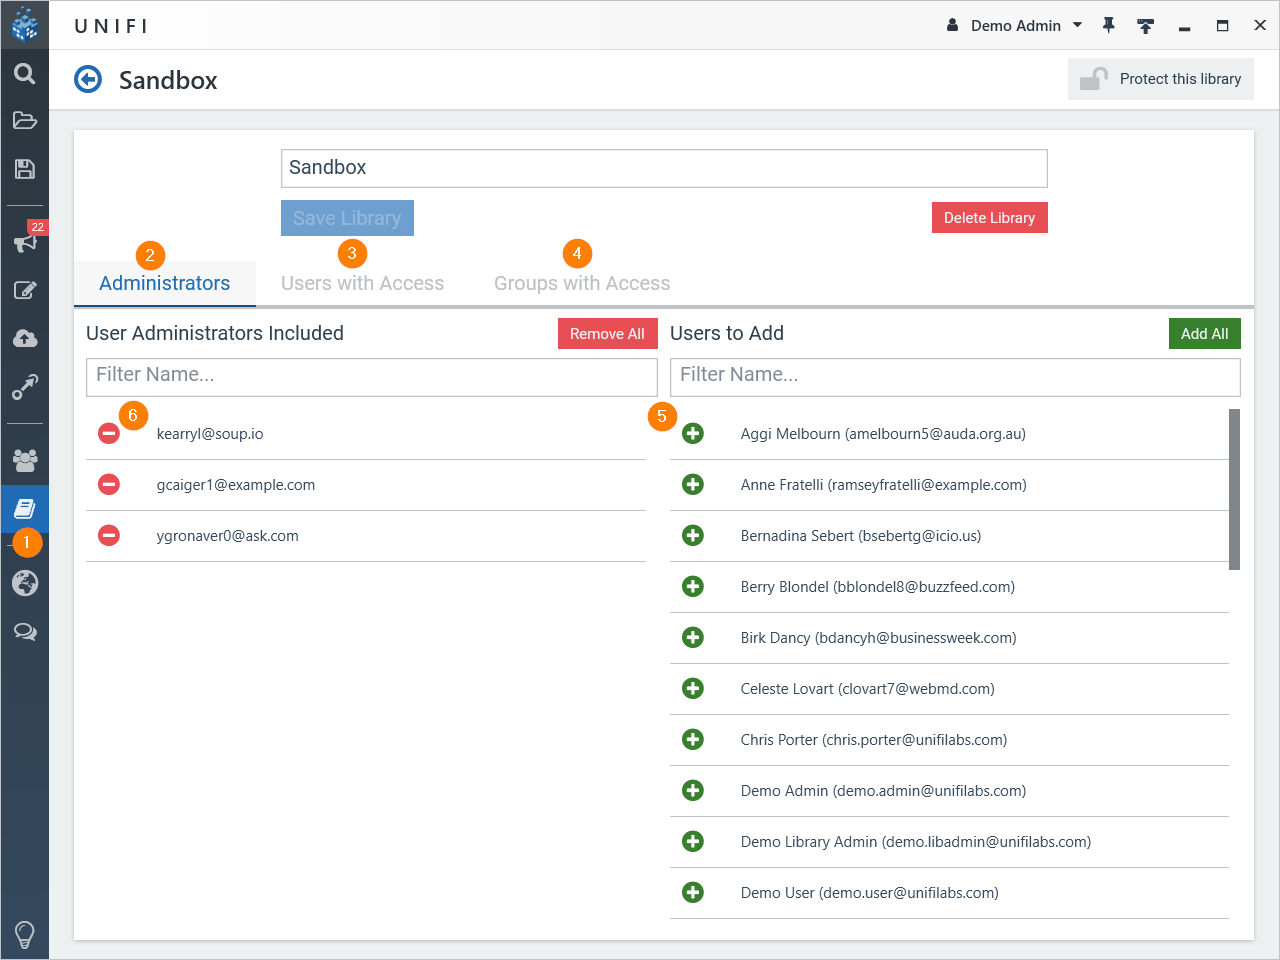Click the Save Library button
The image size is (1280, 960).
click(347, 218)
